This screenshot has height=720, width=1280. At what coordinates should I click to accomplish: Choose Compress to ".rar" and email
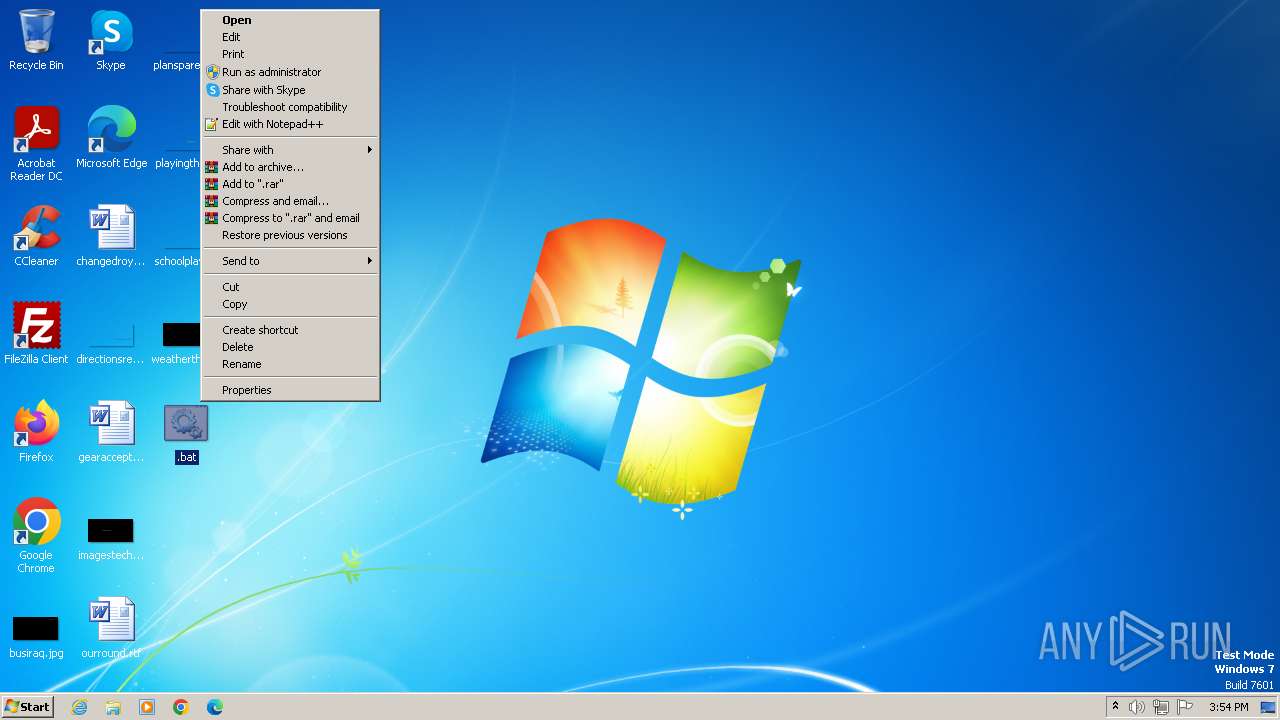[290, 218]
